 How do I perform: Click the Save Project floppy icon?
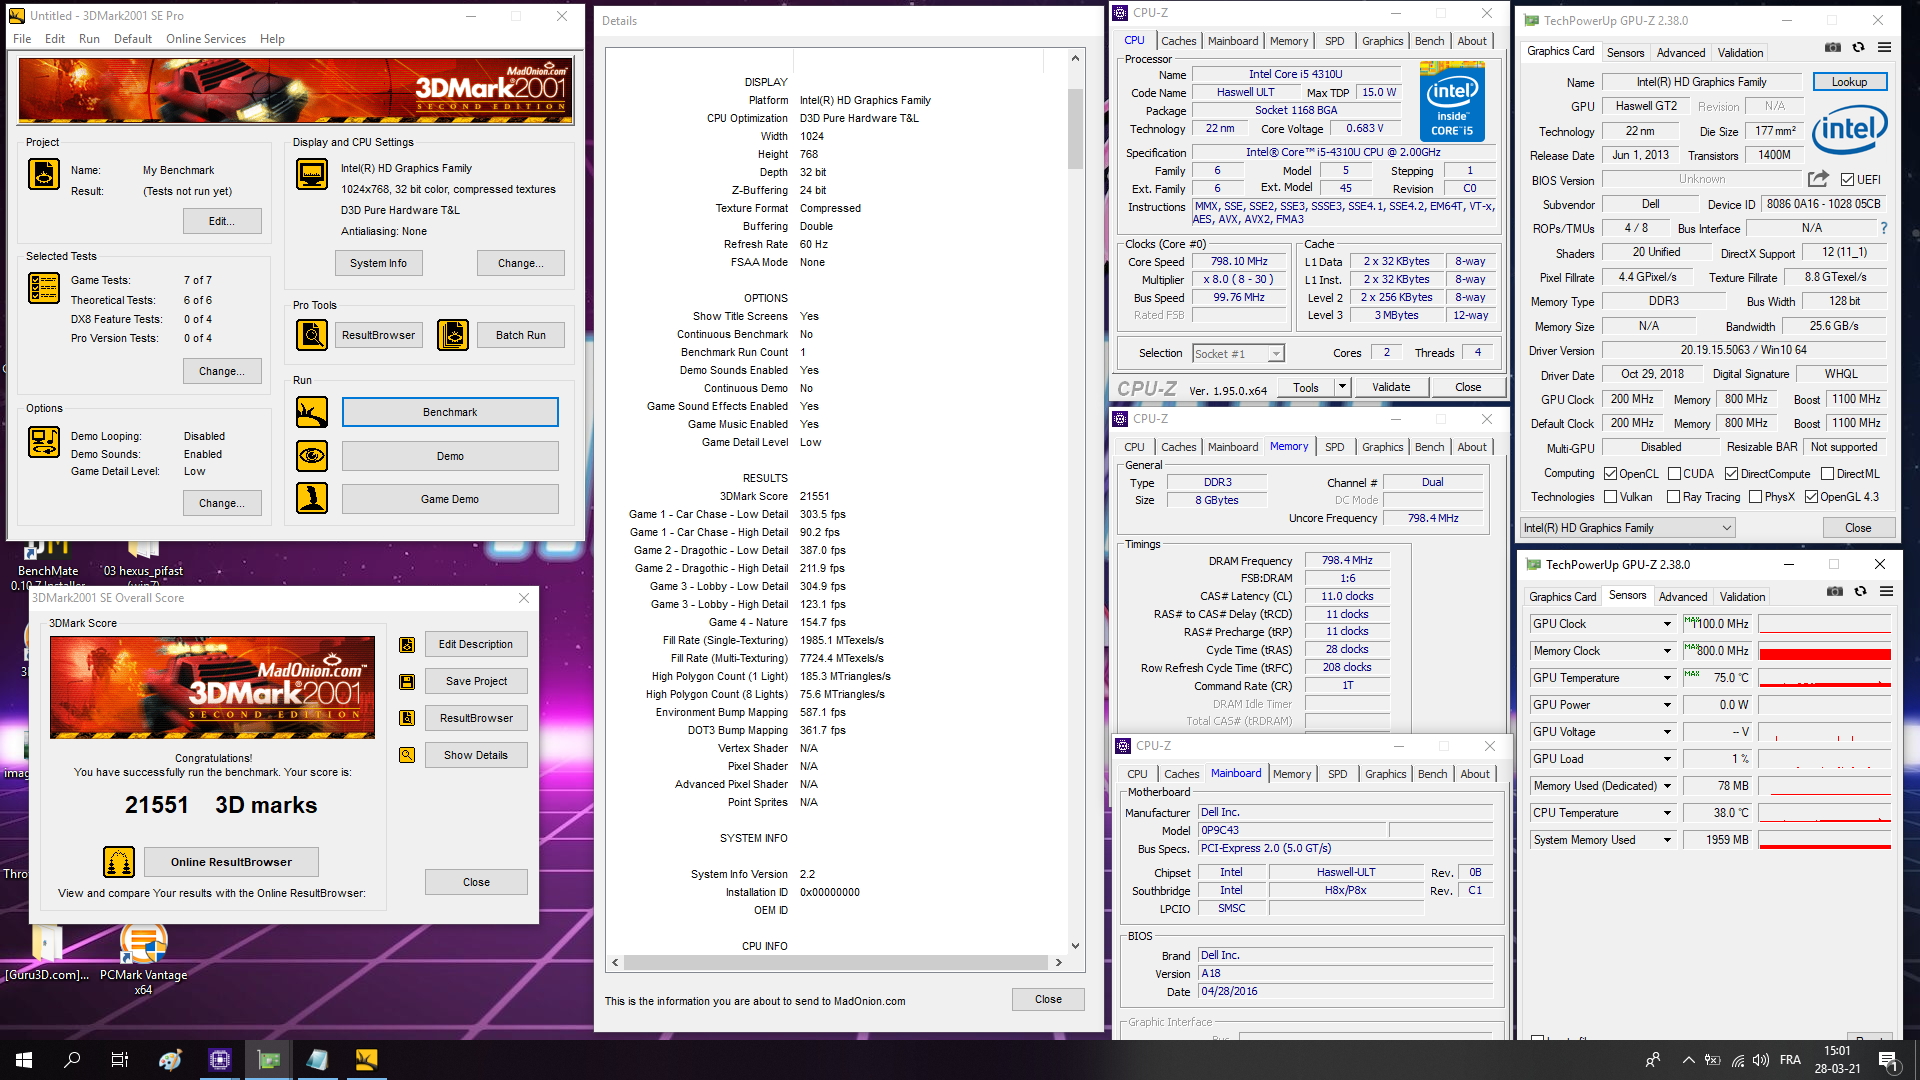click(407, 682)
